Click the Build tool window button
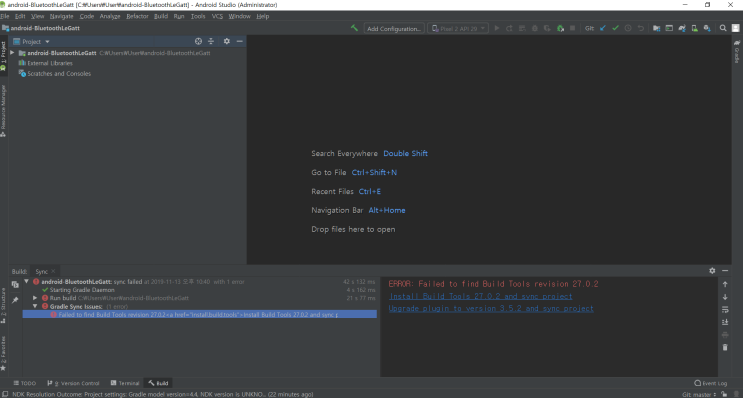Screen dimensions: 743x398 click(158, 383)
